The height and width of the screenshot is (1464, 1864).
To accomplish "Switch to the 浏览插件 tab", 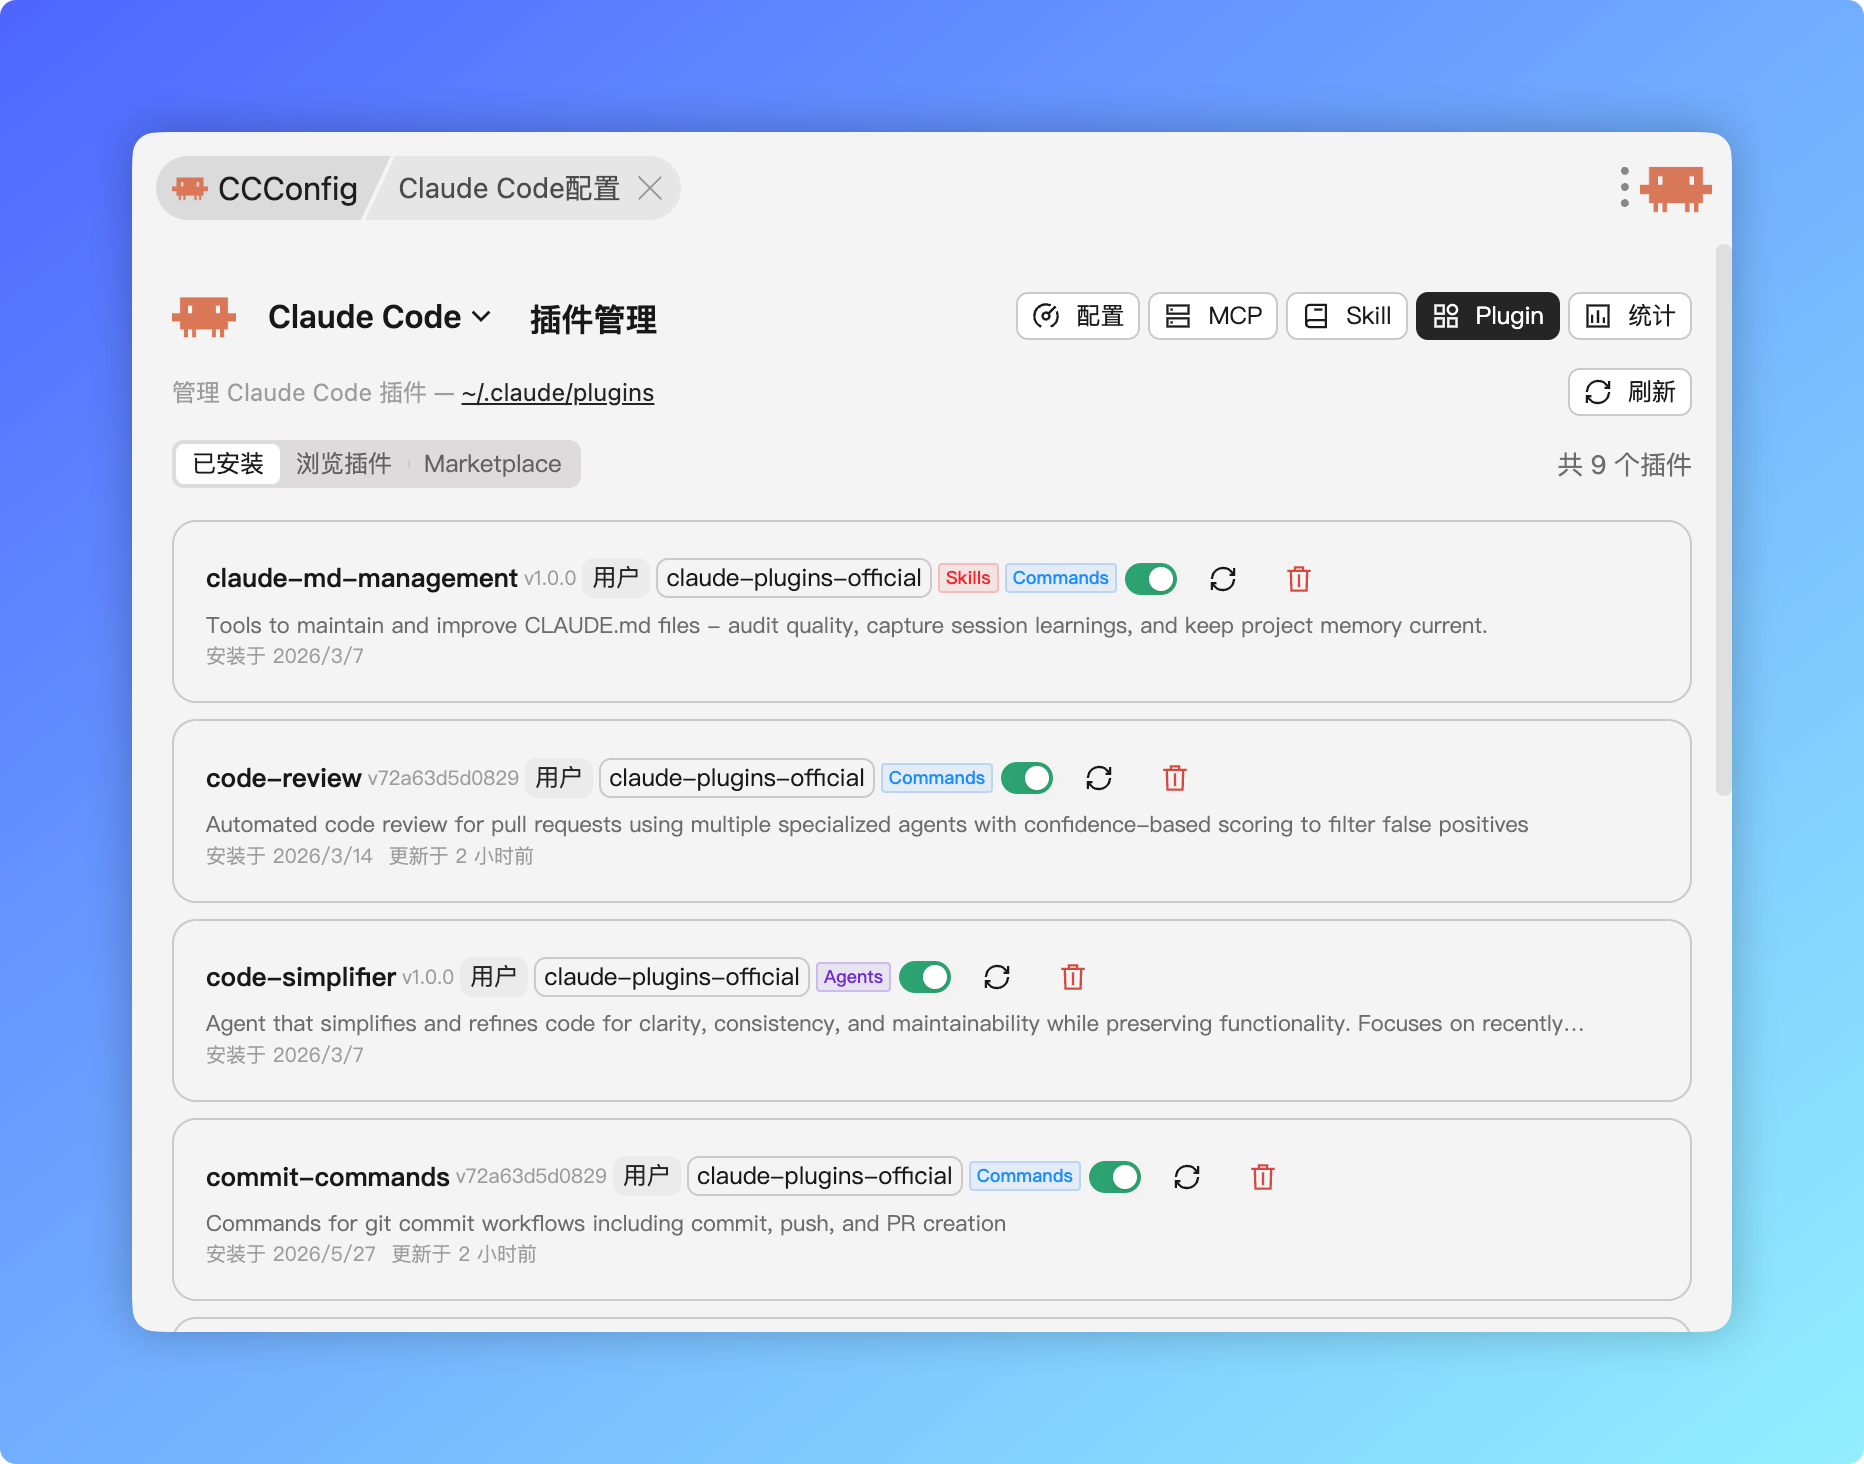I will pyautogui.click(x=343, y=464).
